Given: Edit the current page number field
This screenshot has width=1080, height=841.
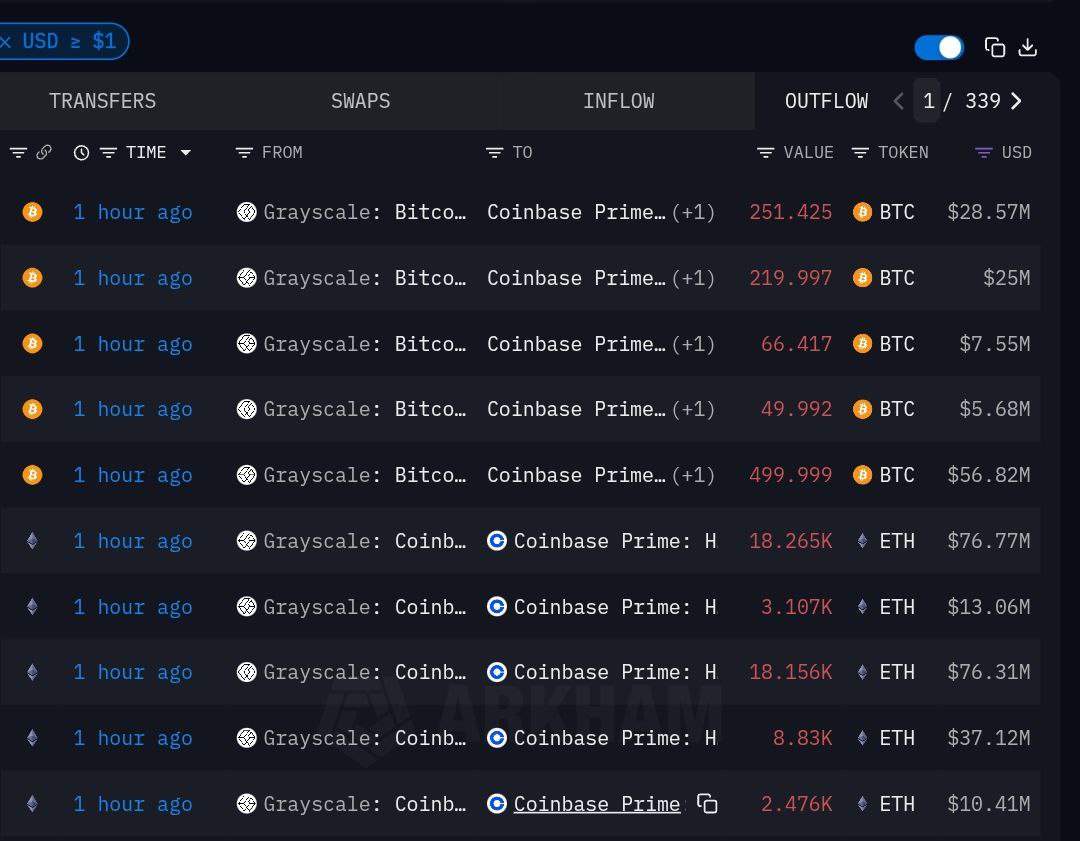Looking at the screenshot, I should [x=928, y=101].
